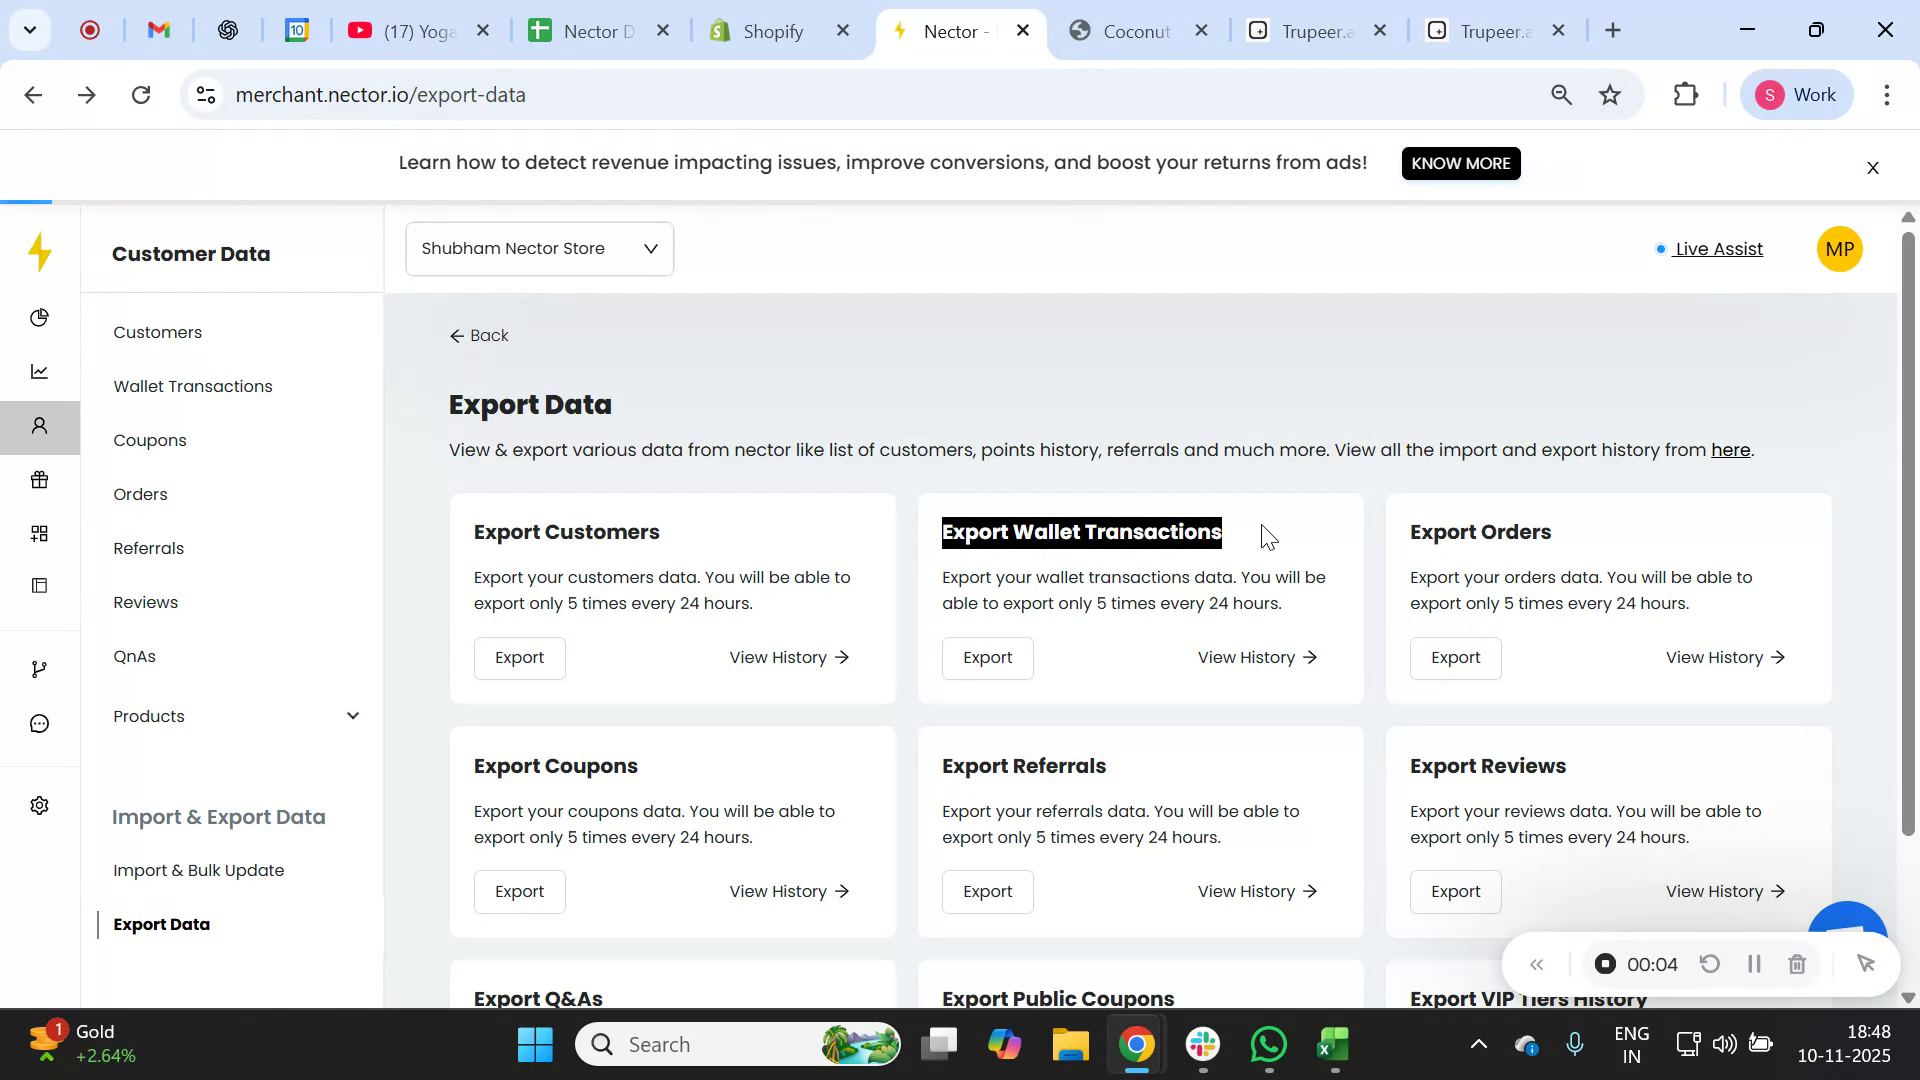1920x1080 pixels.
Task: Open Chrome browser extensions puzzle menu
Action: point(1686,94)
